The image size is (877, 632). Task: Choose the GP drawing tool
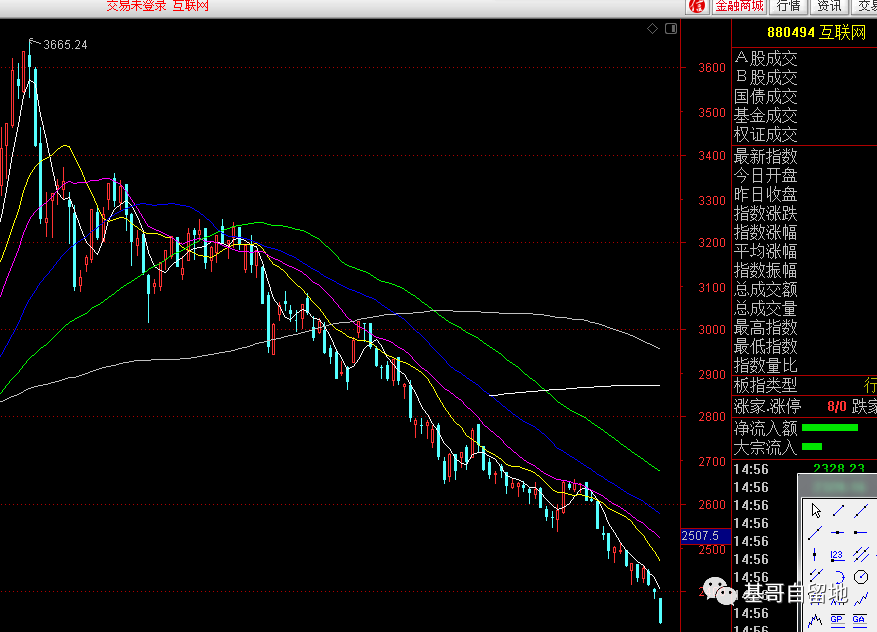click(x=837, y=619)
